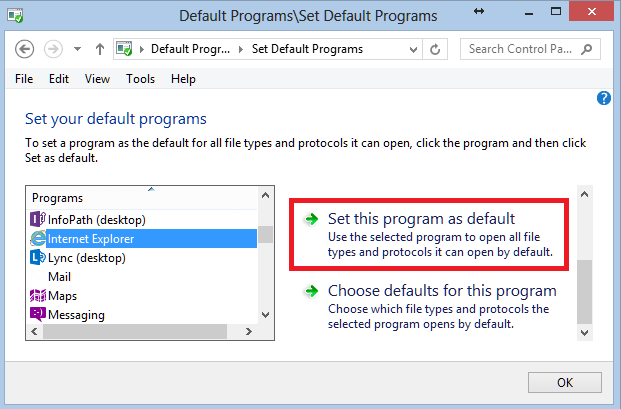Image resolution: width=621 pixels, height=409 pixels.
Task: Sort by the Programs column header
Action: click(143, 198)
